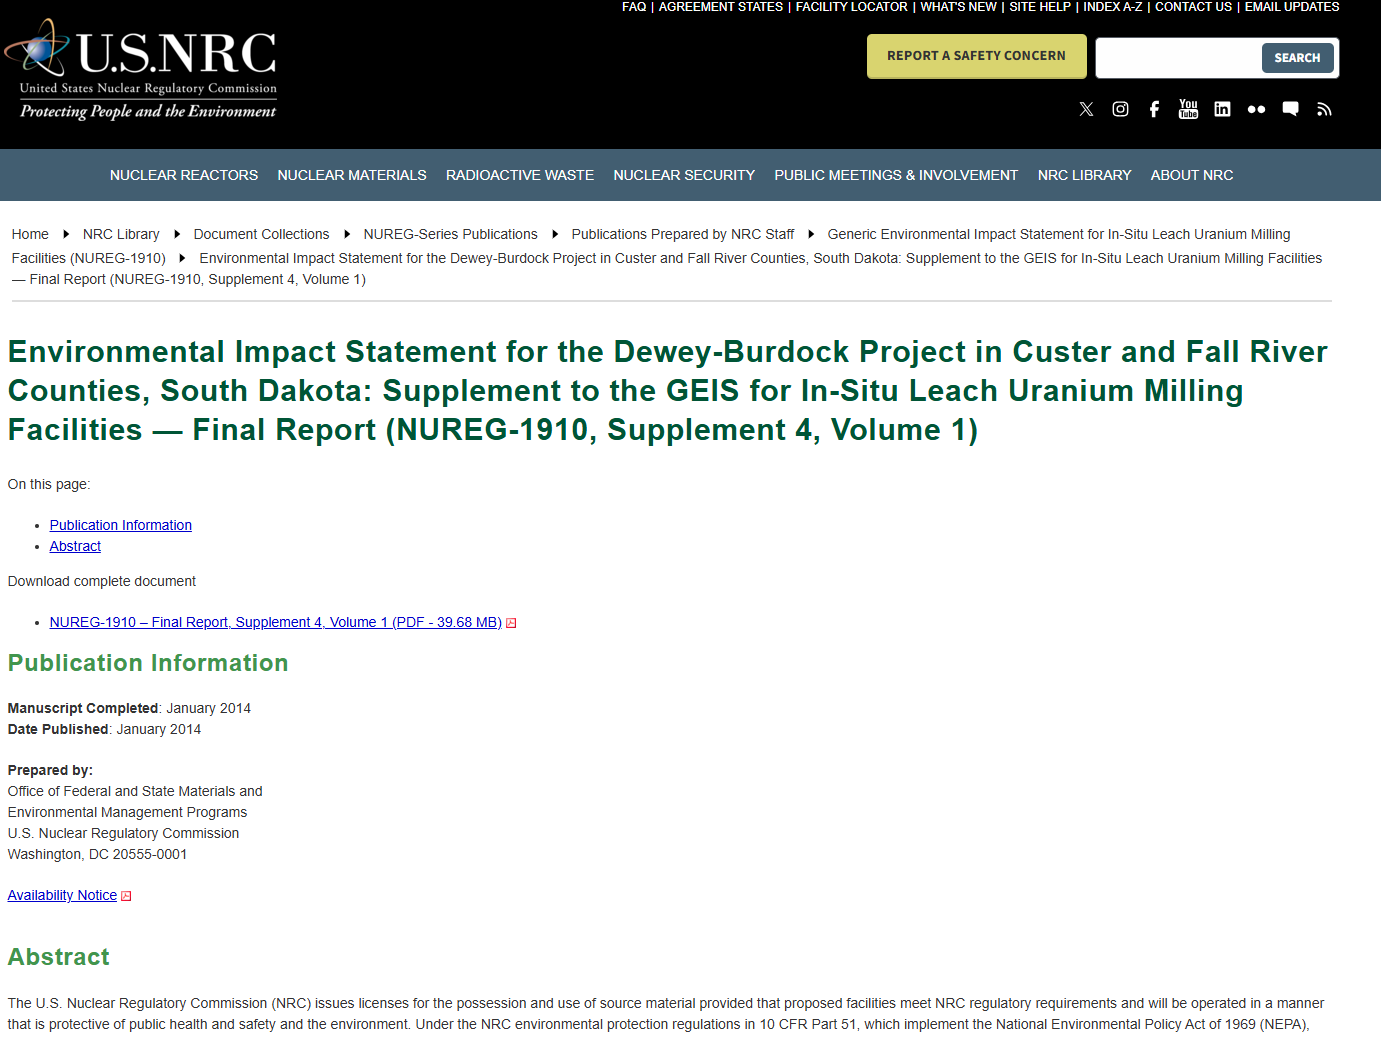Open Public Meetings & Involvement menu
Image resolution: width=1381 pixels, height=1038 pixels.
point(895,175)
